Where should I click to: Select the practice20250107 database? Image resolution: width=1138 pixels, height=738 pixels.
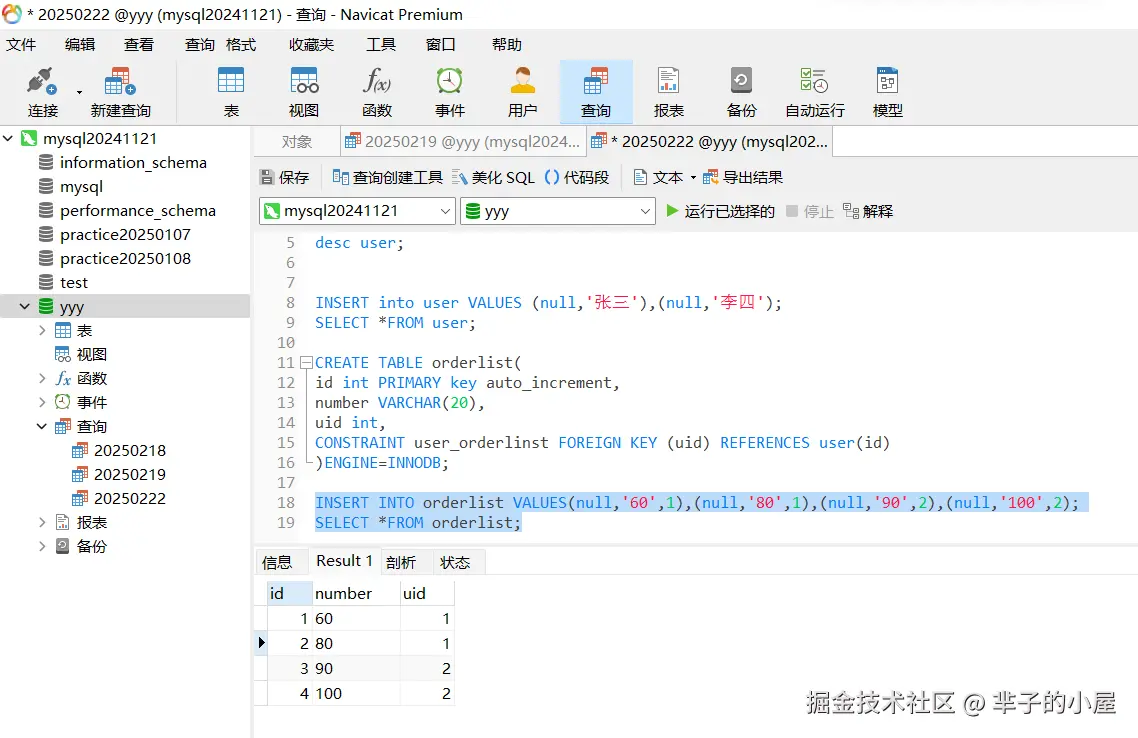pos(125,234)
